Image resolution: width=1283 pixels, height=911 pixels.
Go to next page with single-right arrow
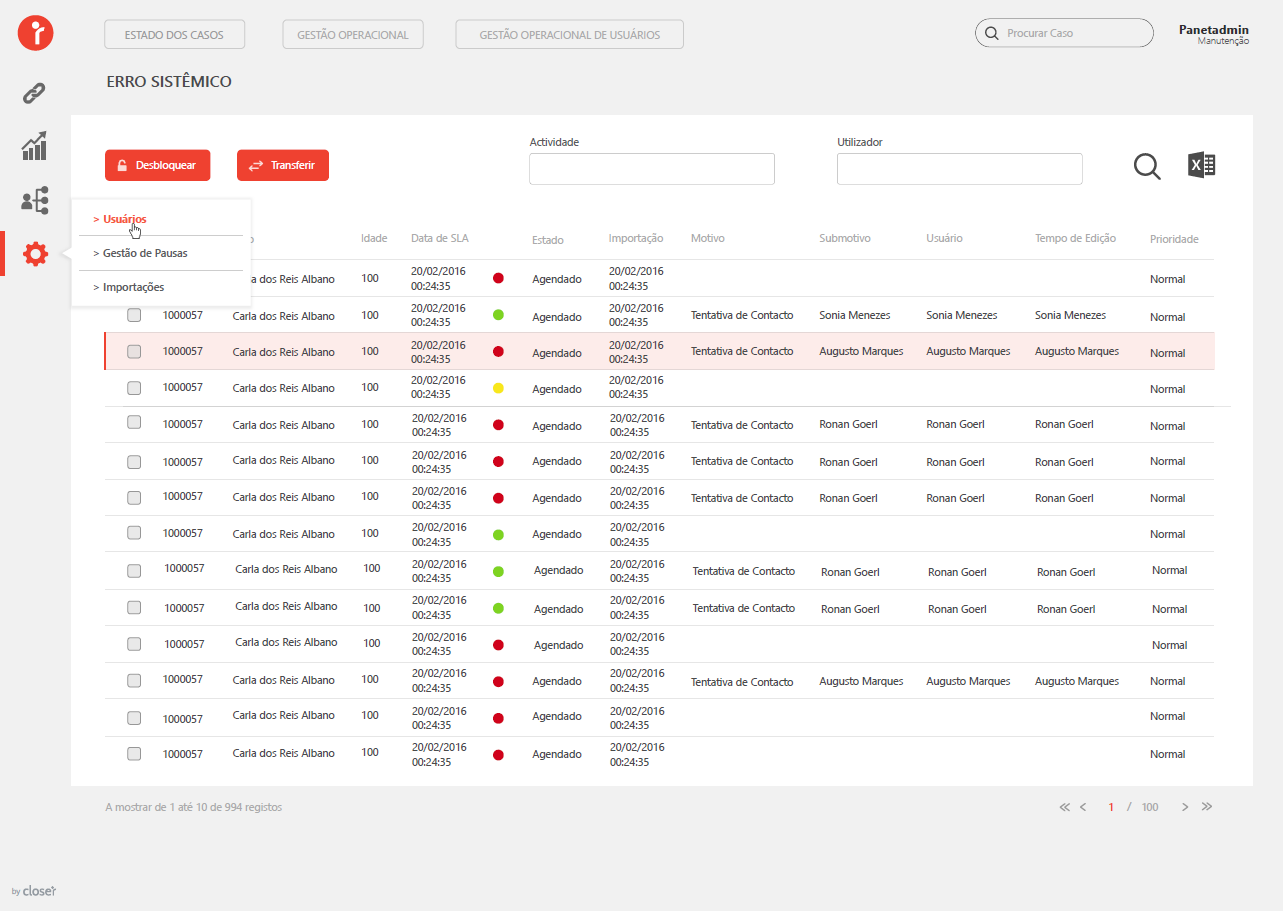1185,807
